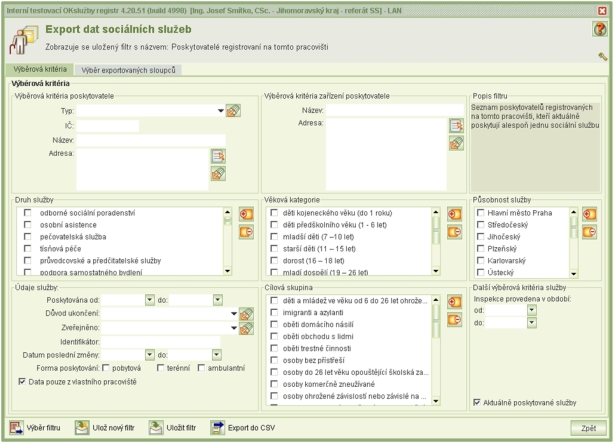Open Datum poslední změny from-date dropdown
Screen dimensions: 614x443
point(150,355)
